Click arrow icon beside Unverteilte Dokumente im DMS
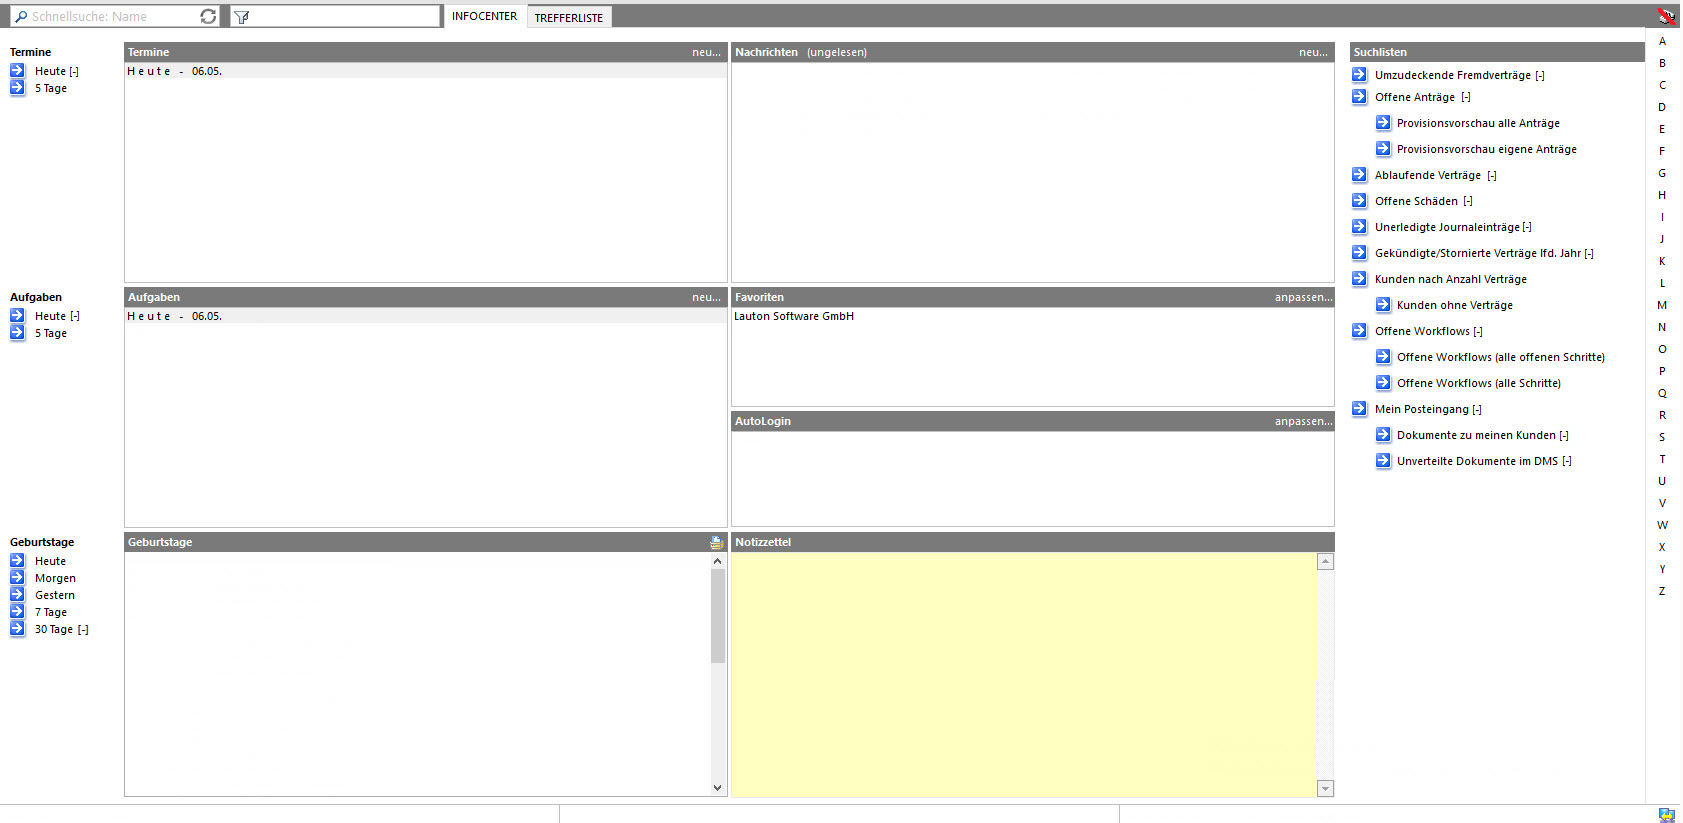Image resolution: width=1683 pixels, height=823 pixels. [1383, 461]
